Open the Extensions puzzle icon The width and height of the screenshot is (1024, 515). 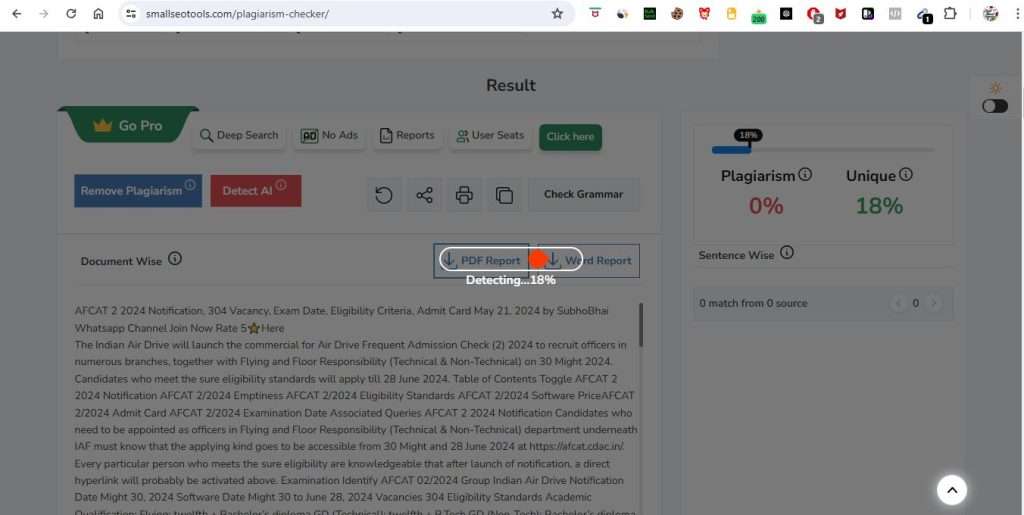[950, 14]
